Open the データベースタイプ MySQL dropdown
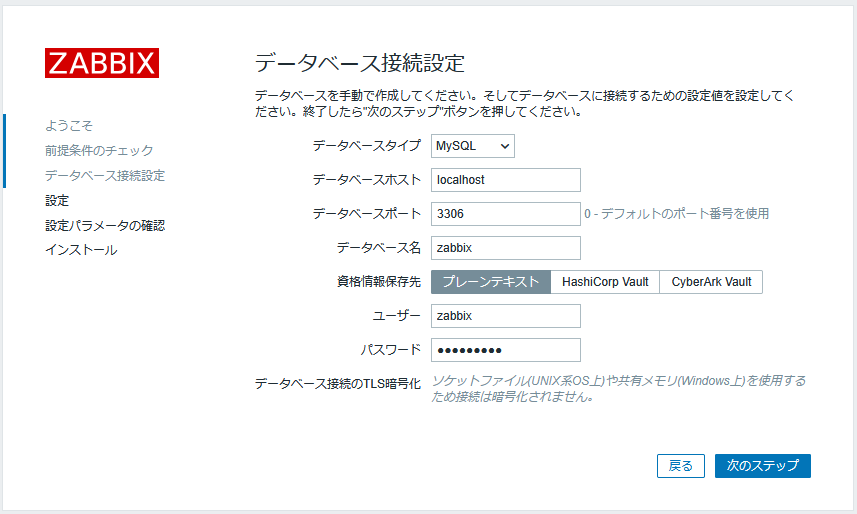The height and width of the screenshot is (514, 857). (x=473, y=146)
